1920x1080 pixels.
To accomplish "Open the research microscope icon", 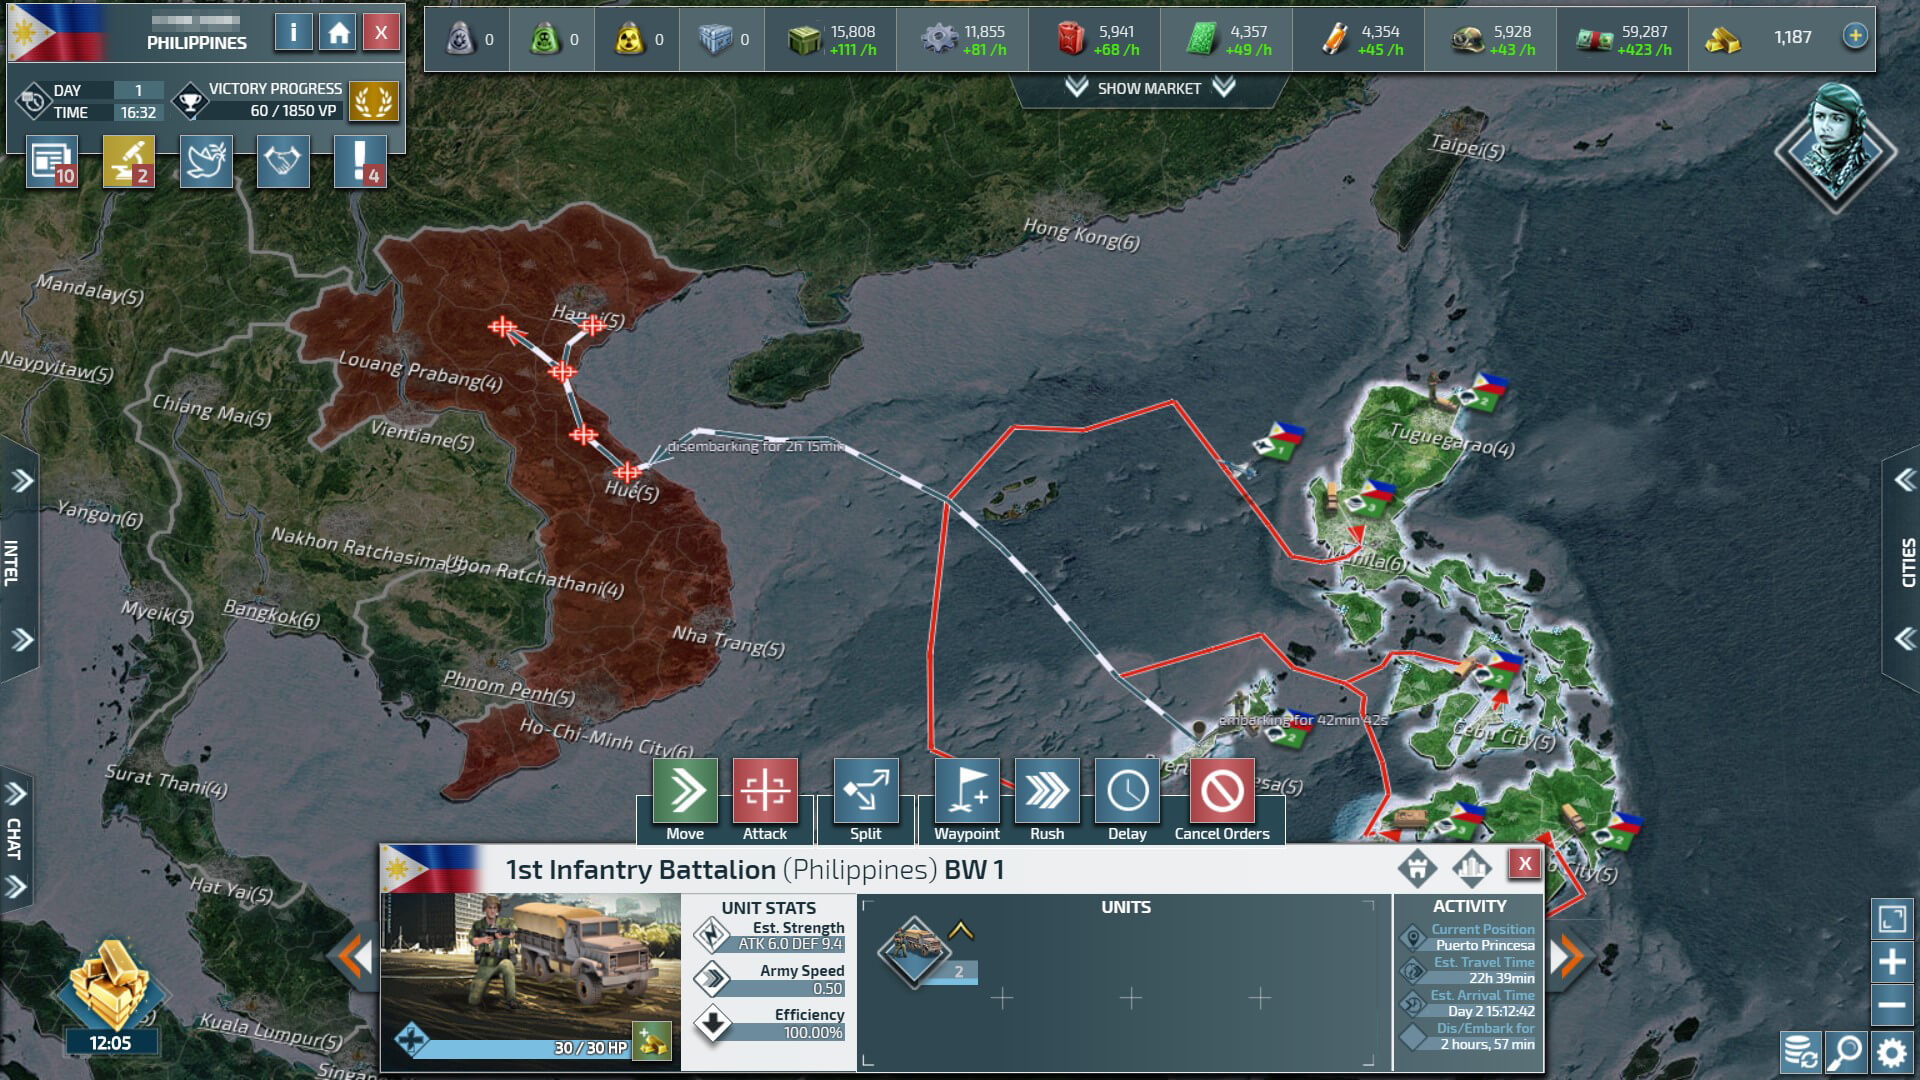I will (x=129, y=162).
